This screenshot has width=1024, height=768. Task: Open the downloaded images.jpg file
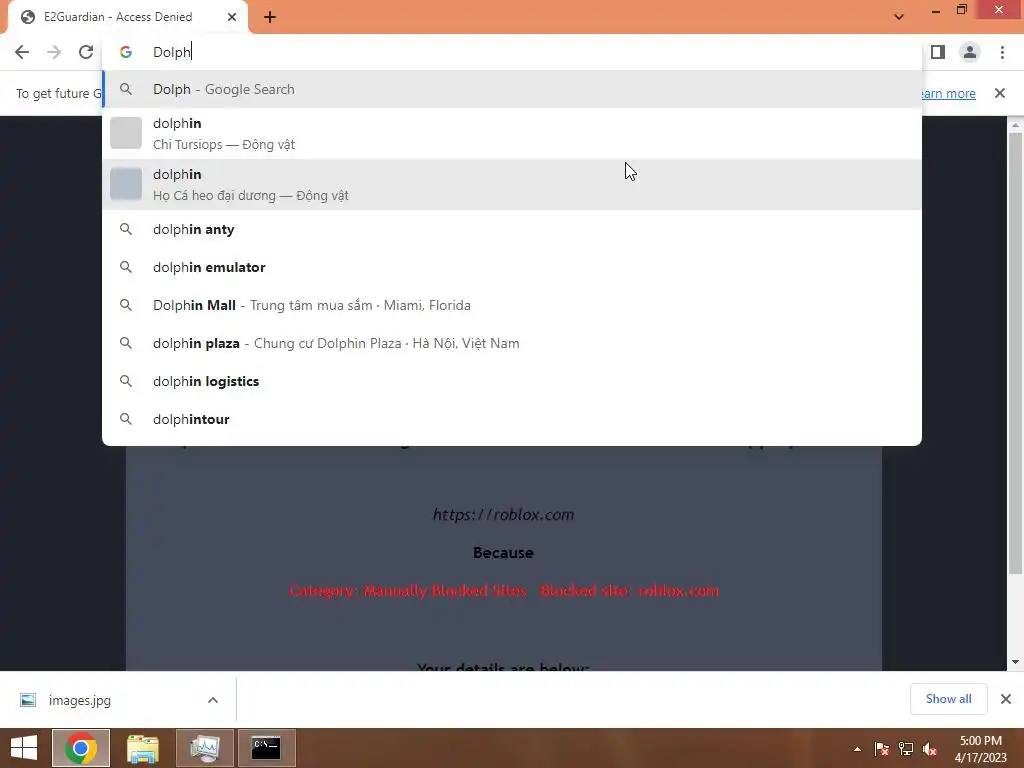pyautogui.click(x=80, y=700)
